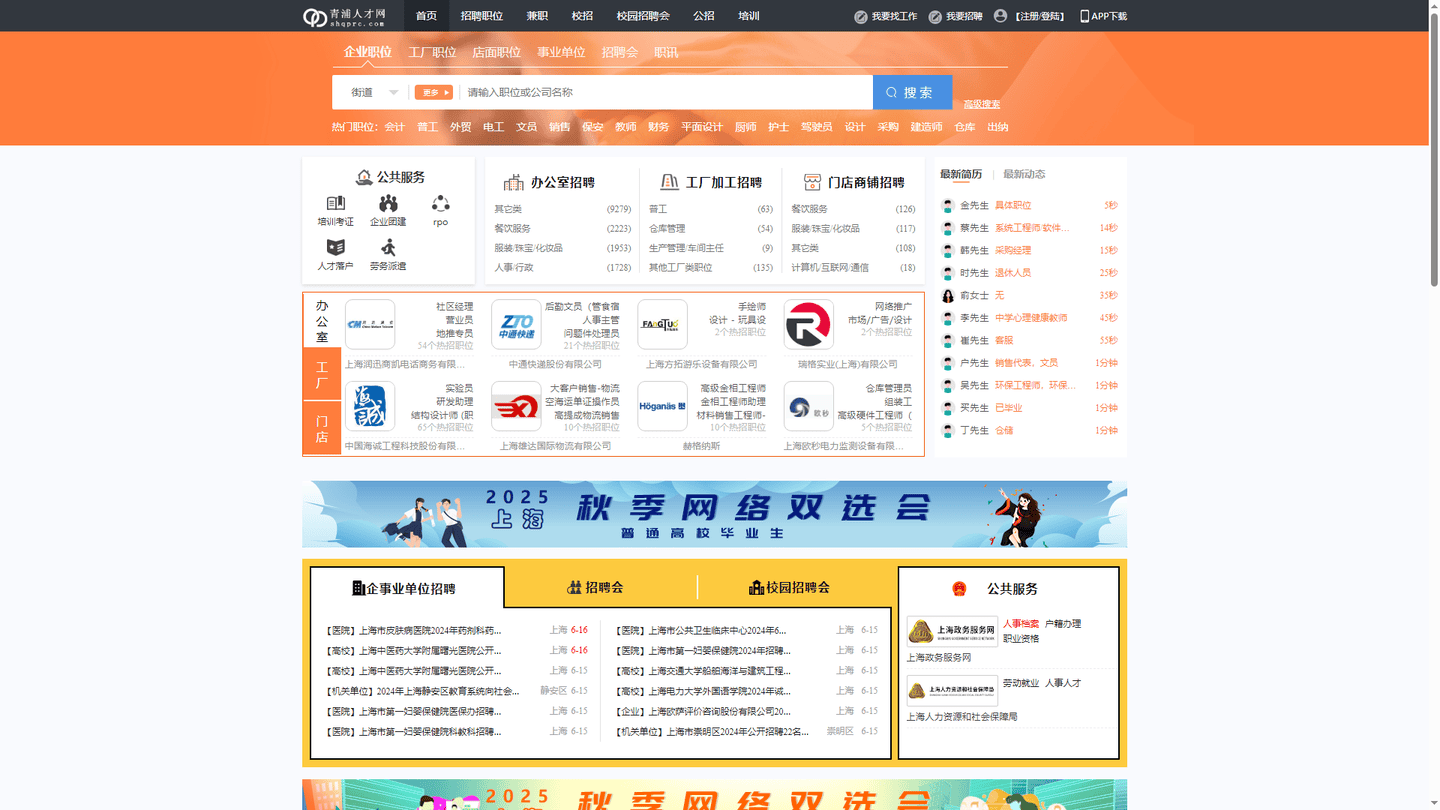
Task: Click hot job keyword 平面设计
Action: [x=702, y=127]
